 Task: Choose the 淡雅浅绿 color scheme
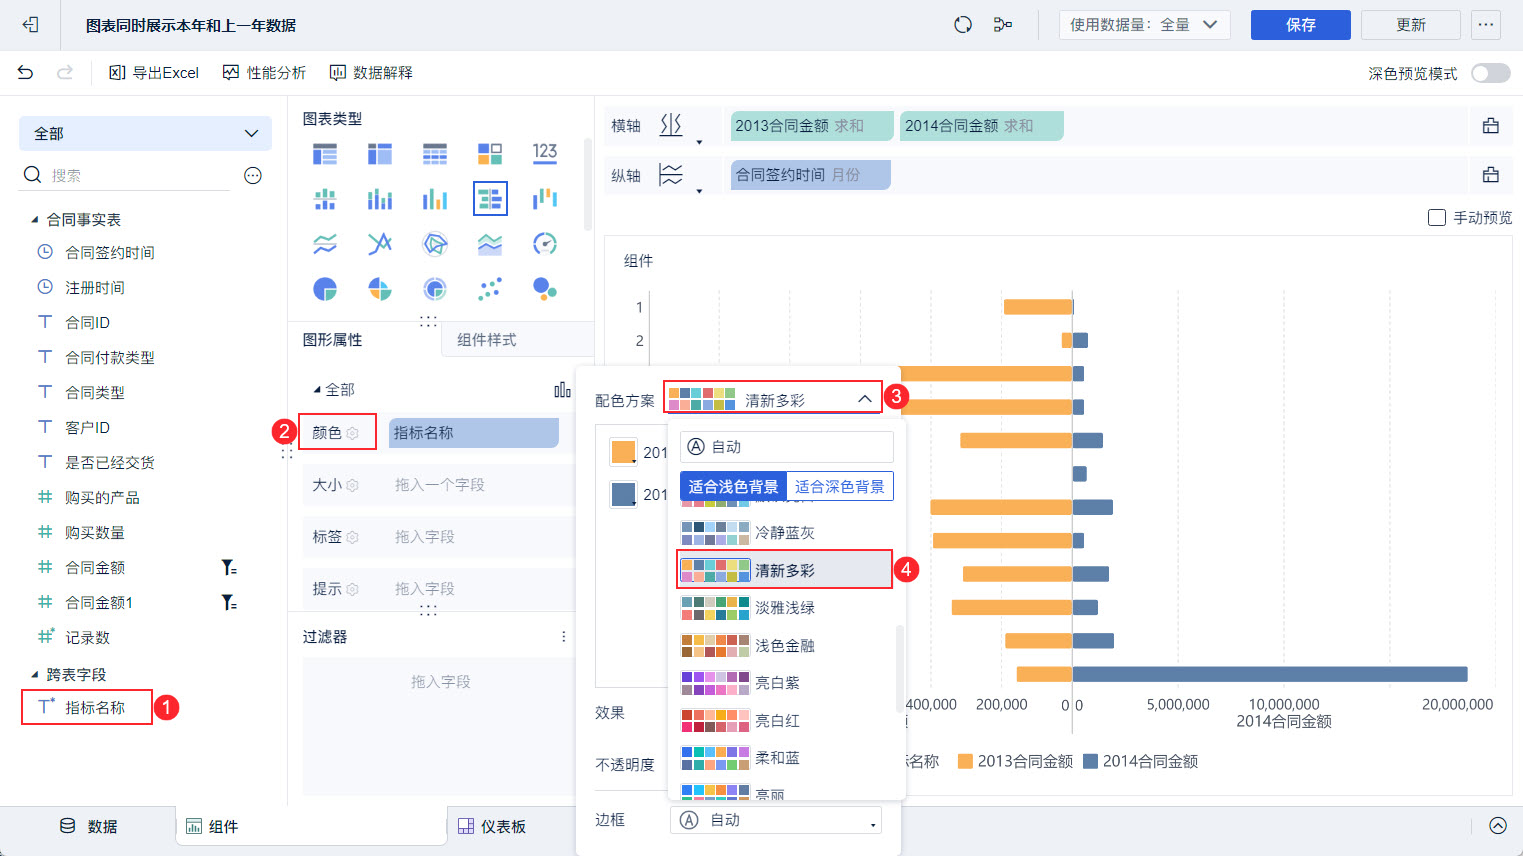[x=784, y=608]
